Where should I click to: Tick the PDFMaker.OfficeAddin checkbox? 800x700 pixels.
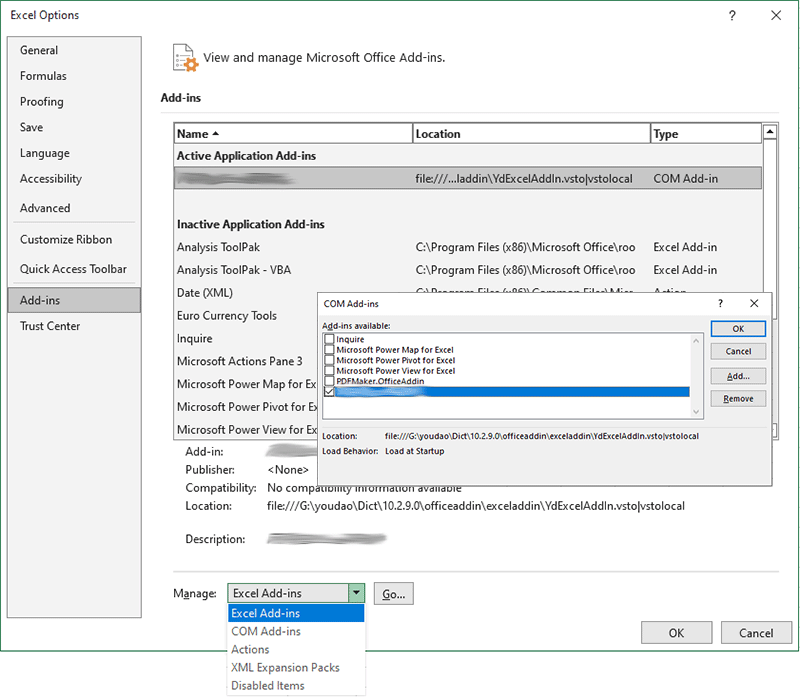click(x=329, y=381)
